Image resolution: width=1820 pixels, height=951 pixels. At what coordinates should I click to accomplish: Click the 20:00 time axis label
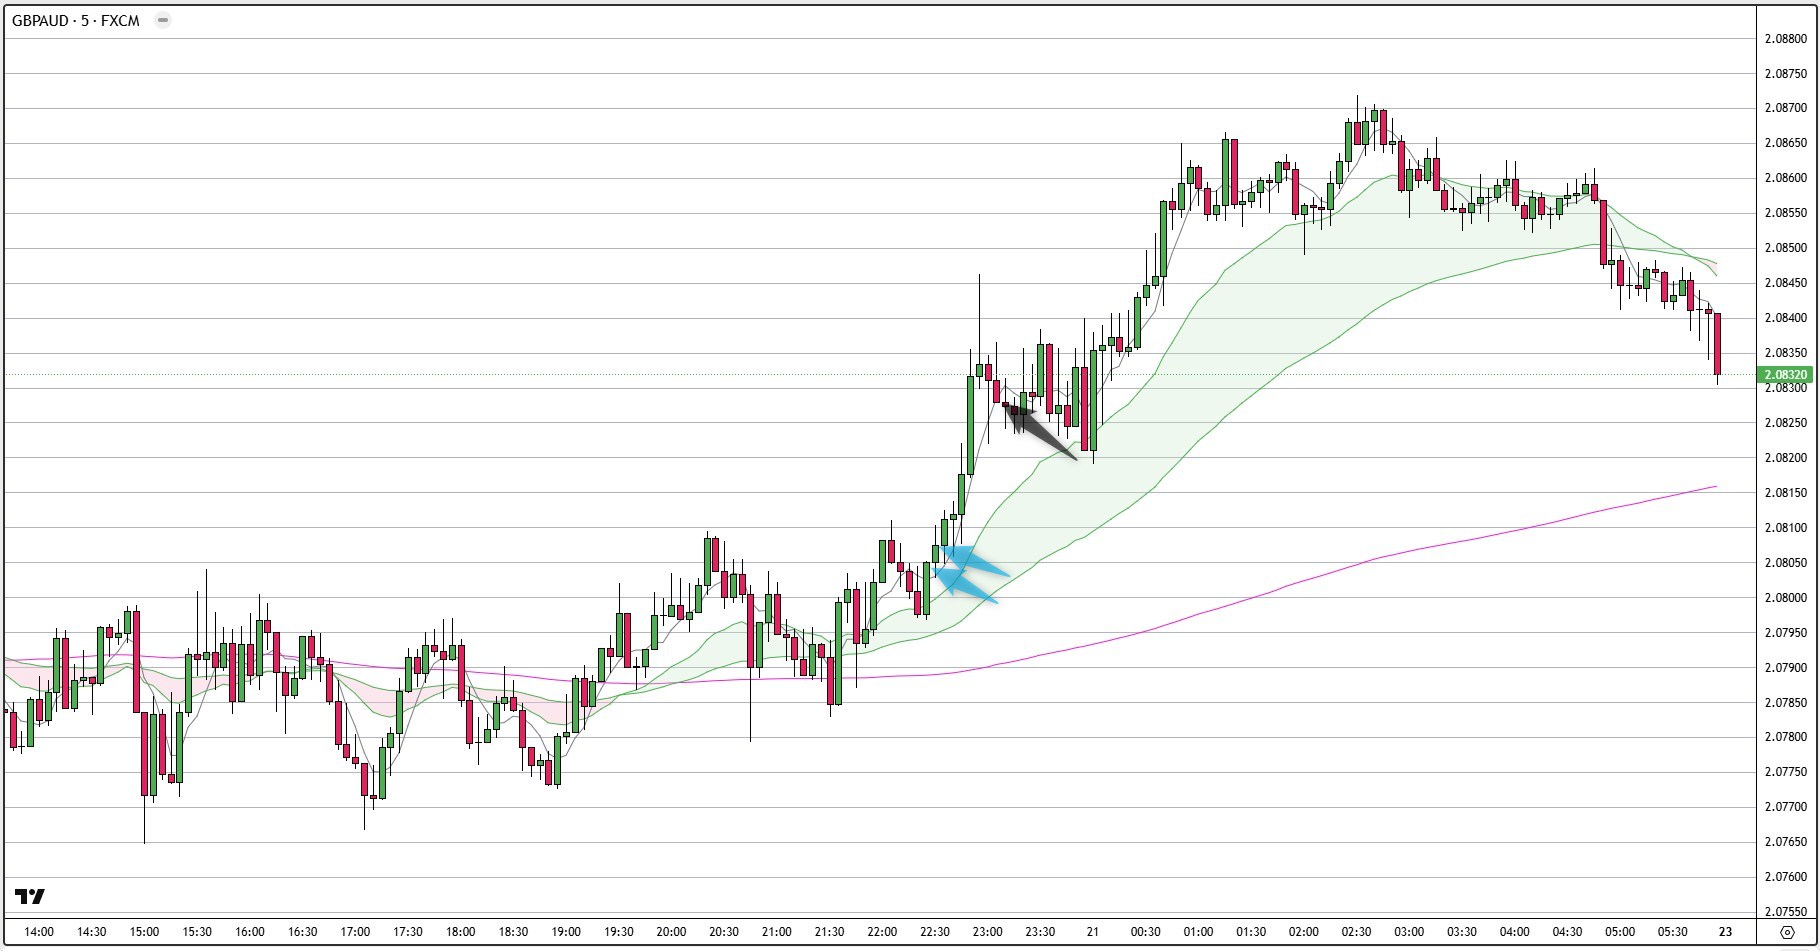pos(671,932)
